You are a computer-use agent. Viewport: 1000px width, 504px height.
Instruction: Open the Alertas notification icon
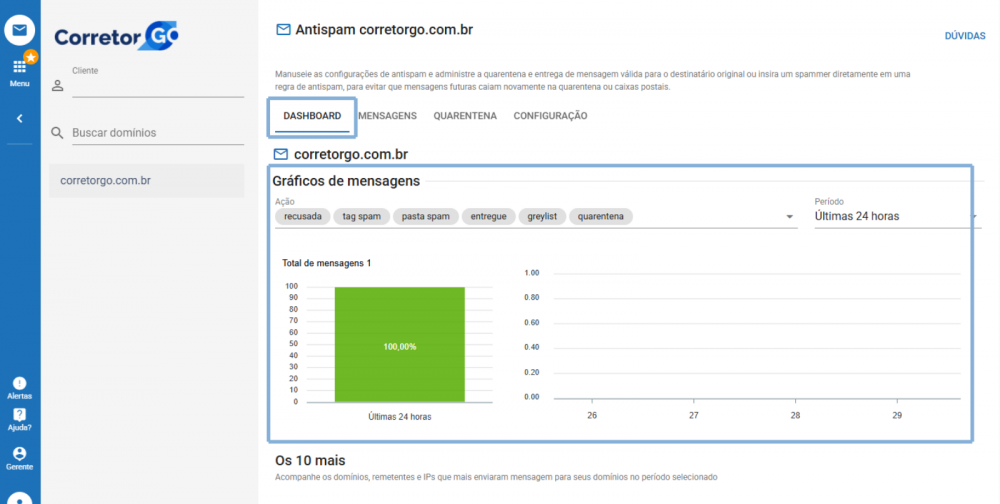click(20, 383)
